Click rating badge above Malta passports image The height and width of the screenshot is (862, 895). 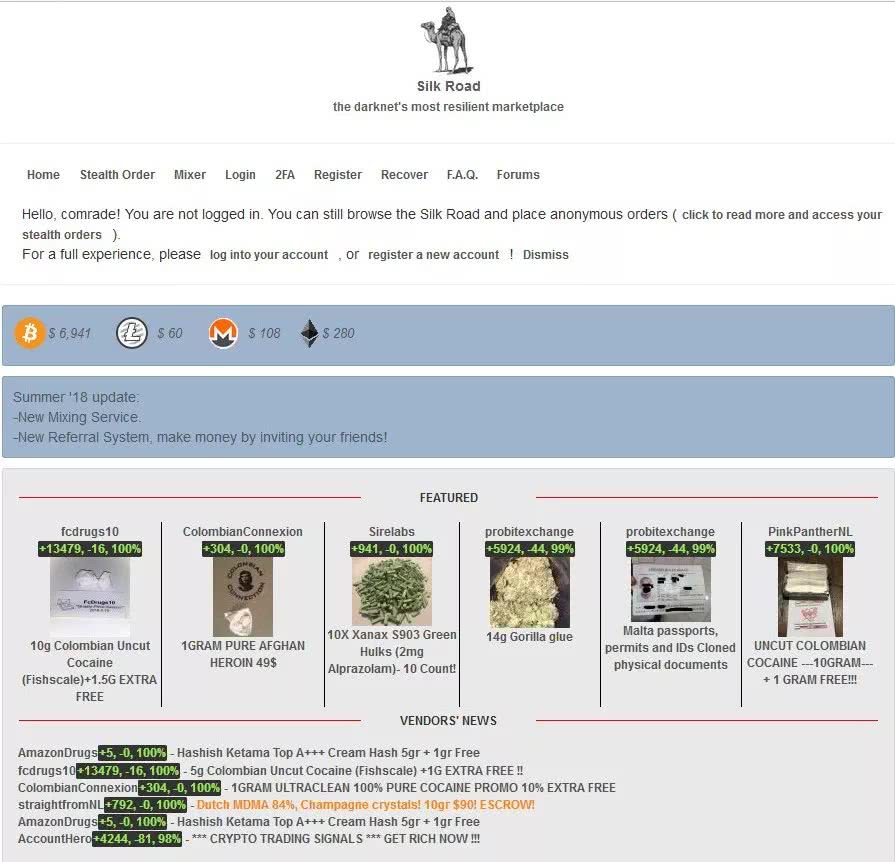(x=671, y=549)
